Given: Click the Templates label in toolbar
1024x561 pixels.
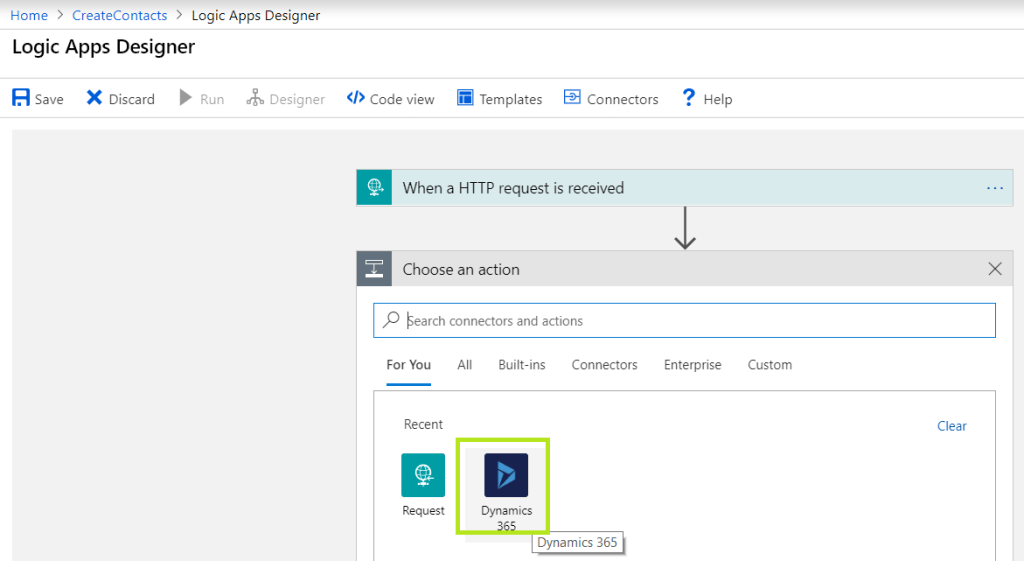Looking at the screenshot, I should coord(511,99).
